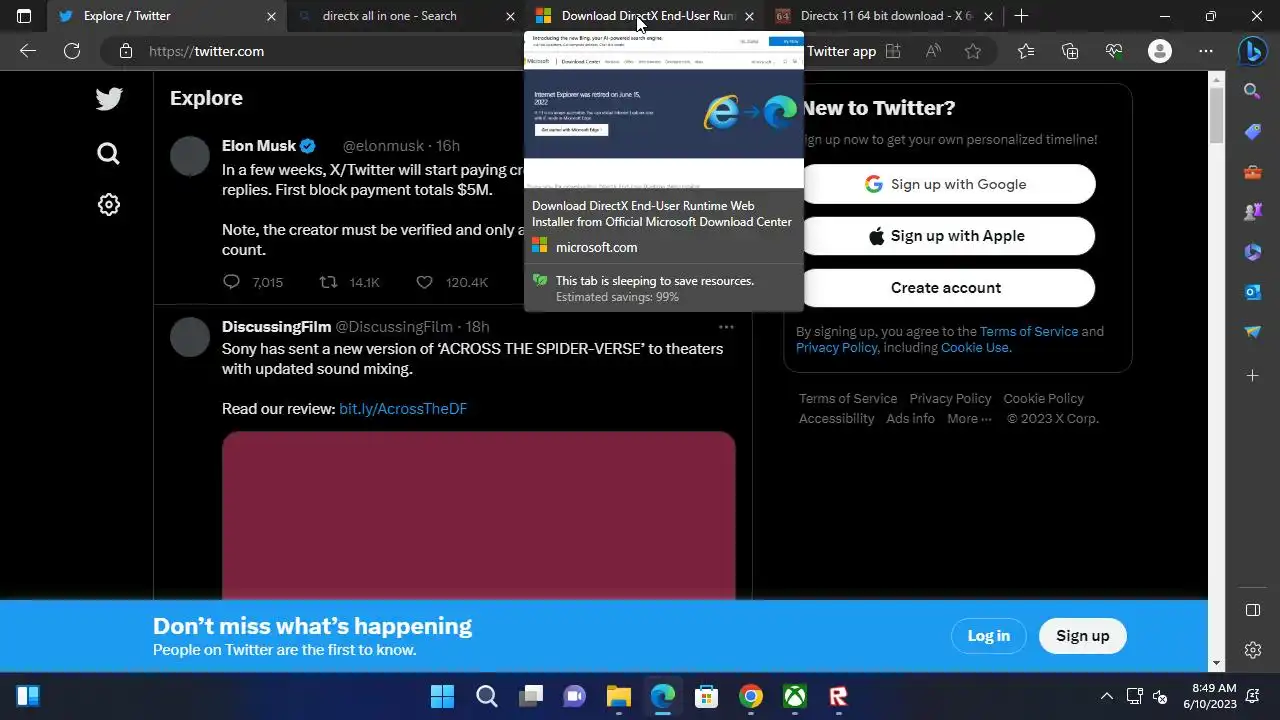Open the Privacy Policy link in signup text

click(x=836, y=348)
